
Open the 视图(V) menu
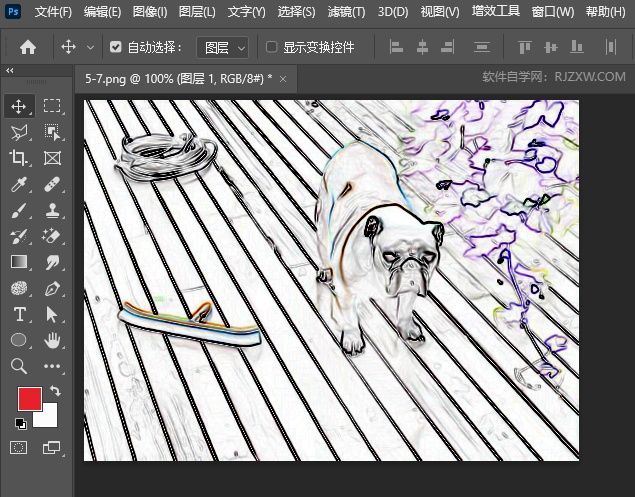[x=440, y=12]
